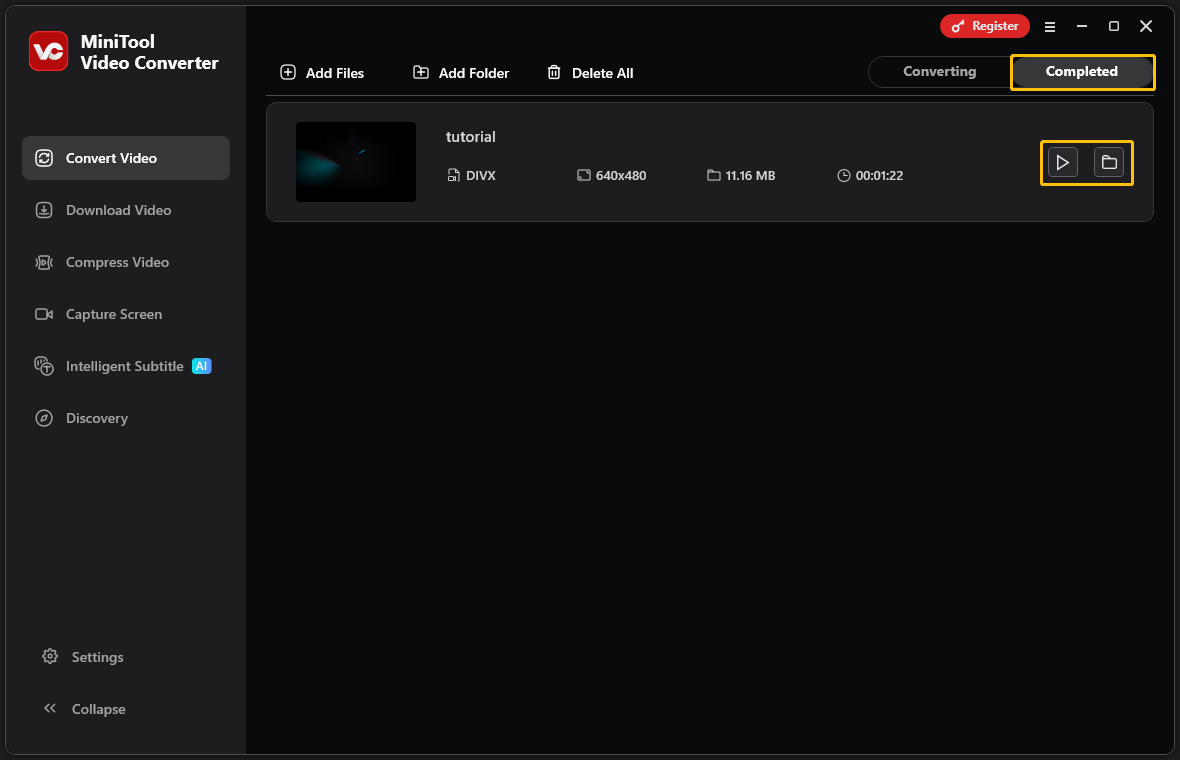1180x760 pixels.
Task: Open the folder containing tutorial video
Action: click(x=1109, y=162)
